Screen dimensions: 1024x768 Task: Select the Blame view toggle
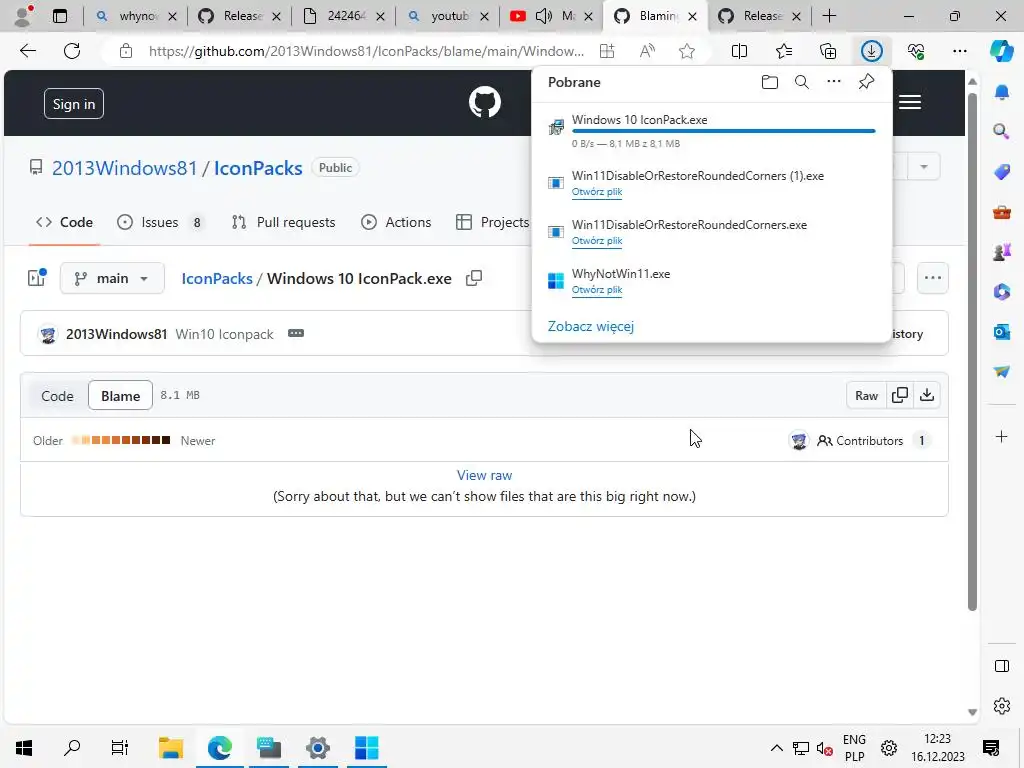(x=120, y=396)
